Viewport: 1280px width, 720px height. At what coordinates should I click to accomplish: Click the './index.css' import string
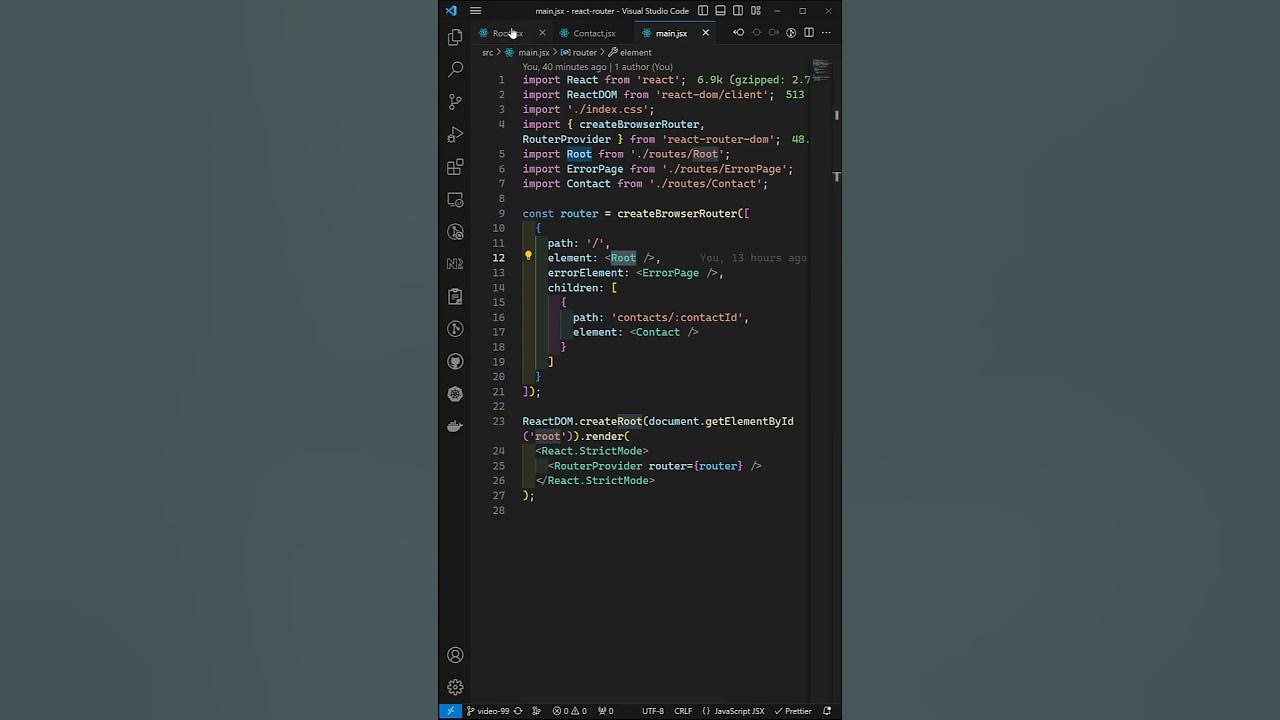tap(607, 109)
